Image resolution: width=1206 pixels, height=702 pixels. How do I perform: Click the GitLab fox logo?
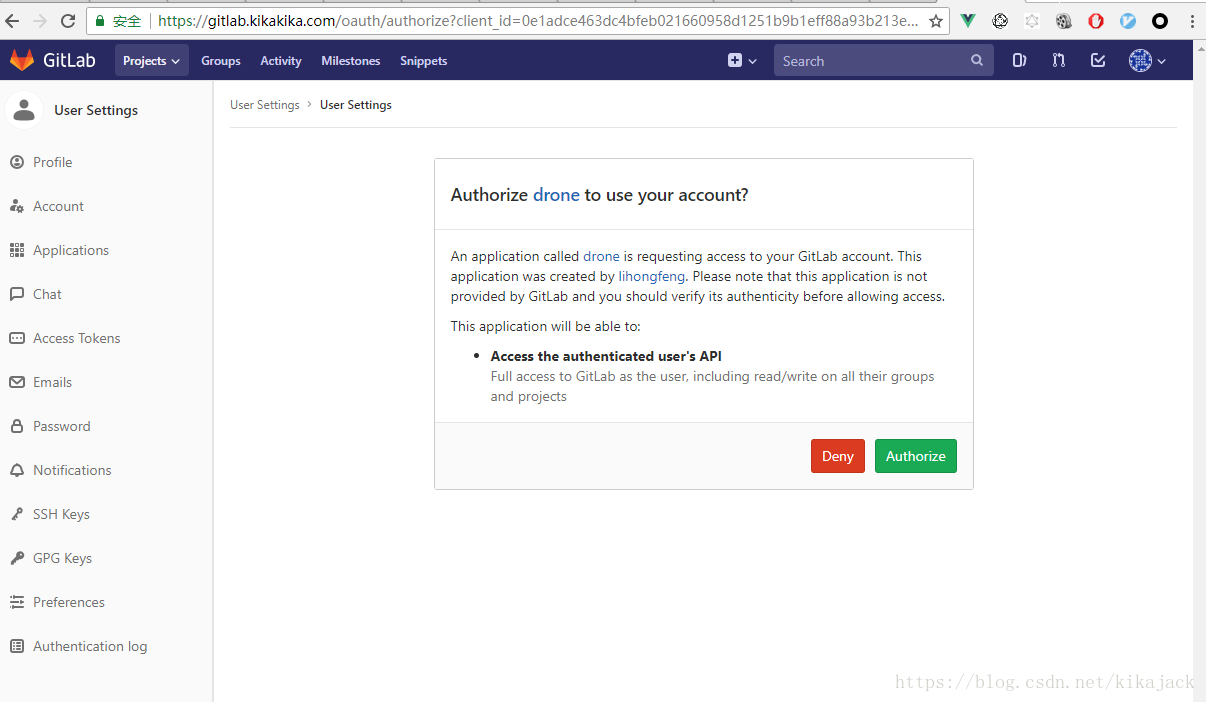pos(21,60)
